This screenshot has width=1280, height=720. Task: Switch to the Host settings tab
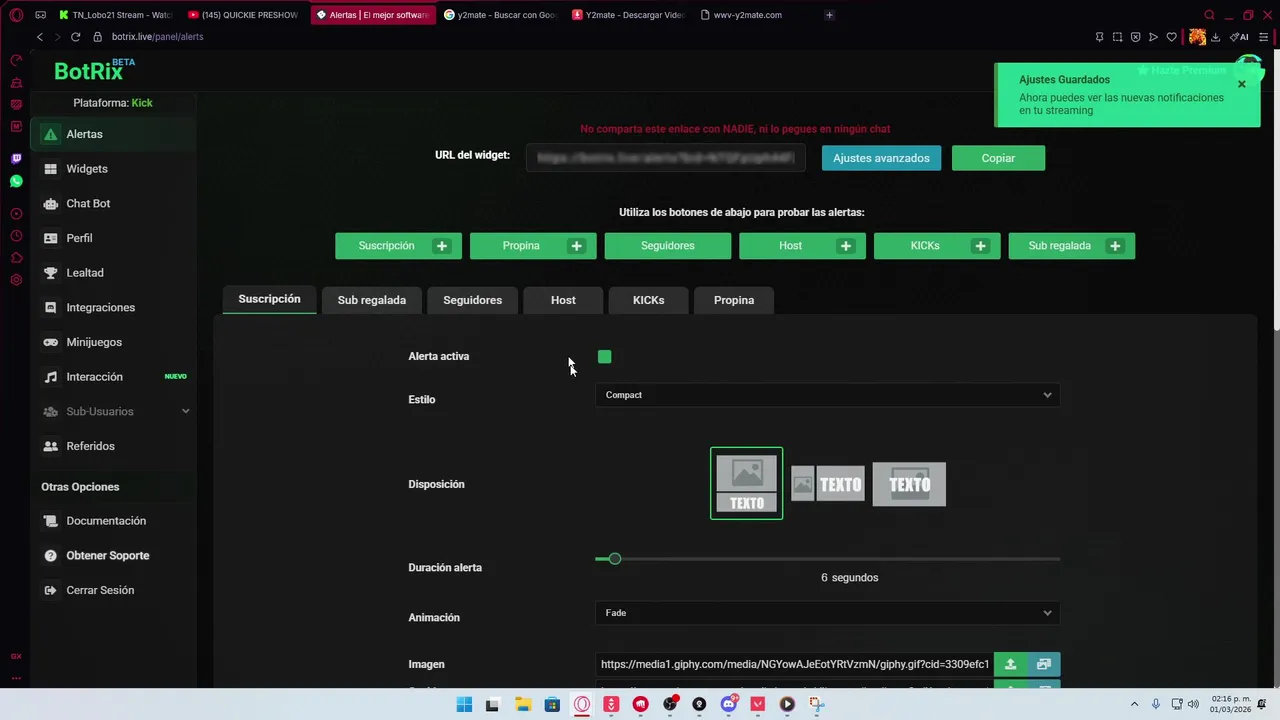click(563, 300)
